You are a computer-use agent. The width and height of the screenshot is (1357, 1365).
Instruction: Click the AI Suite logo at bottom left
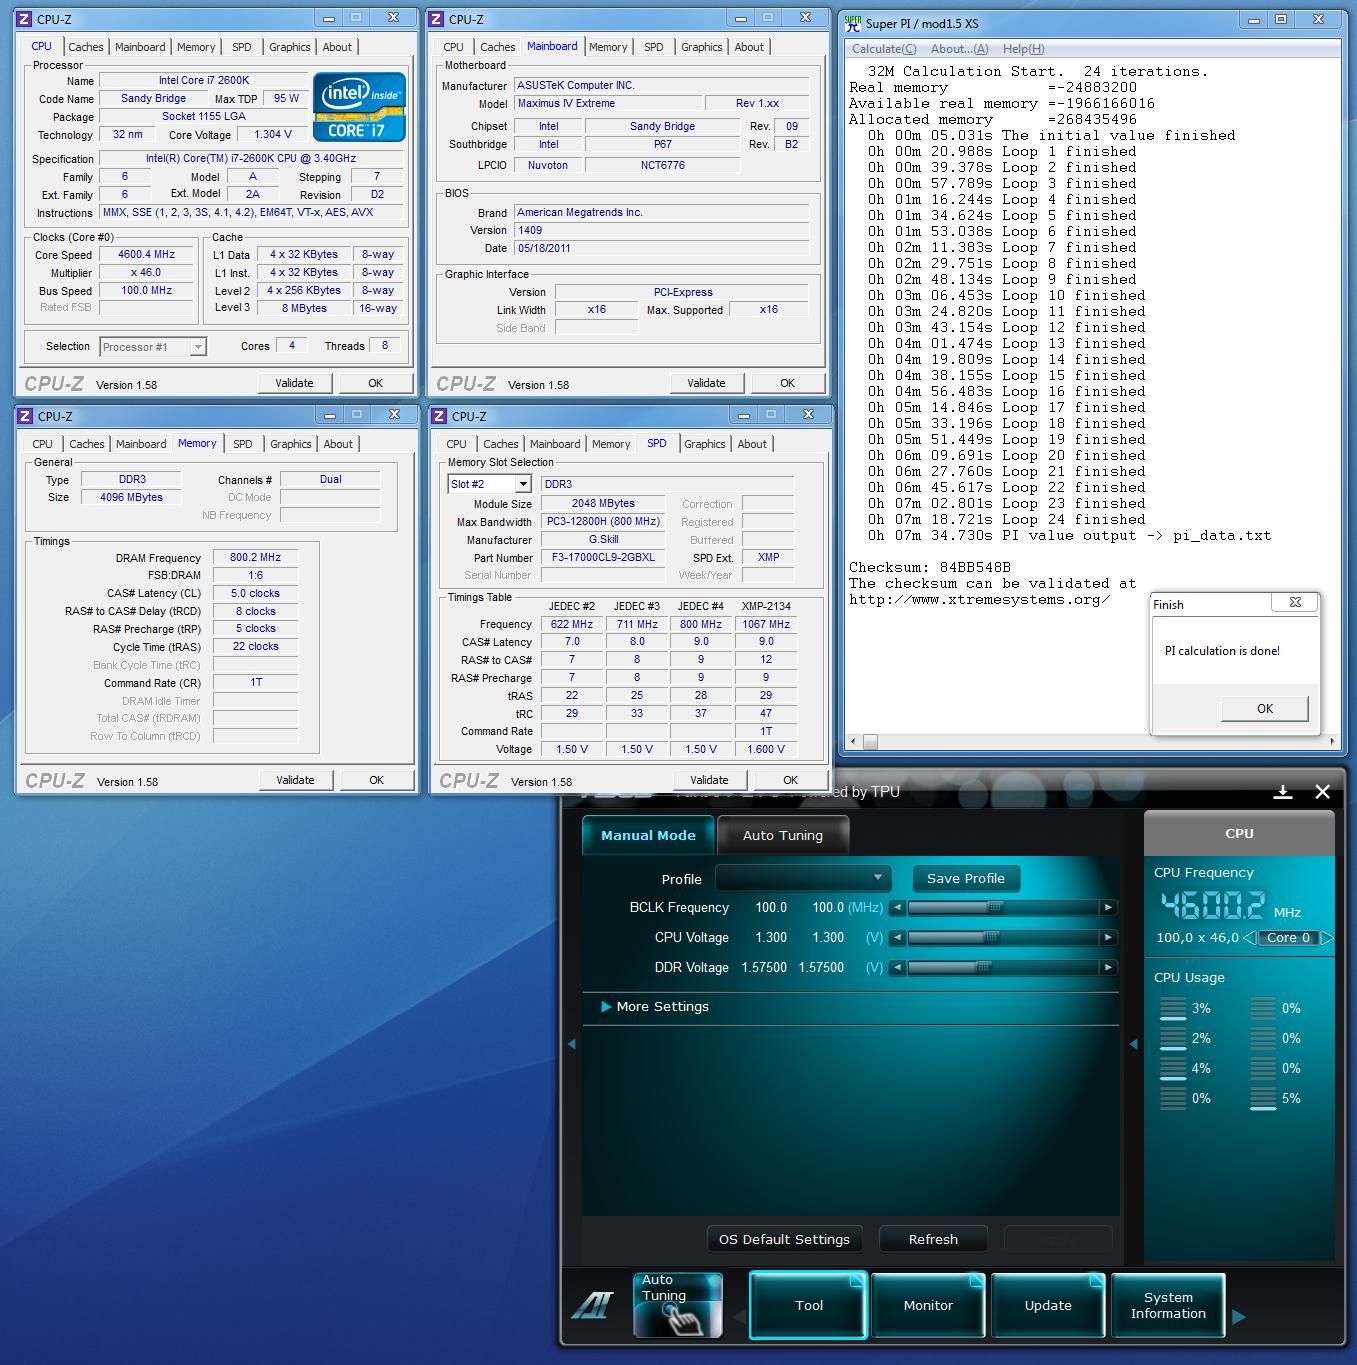(x=592, y=1306)
